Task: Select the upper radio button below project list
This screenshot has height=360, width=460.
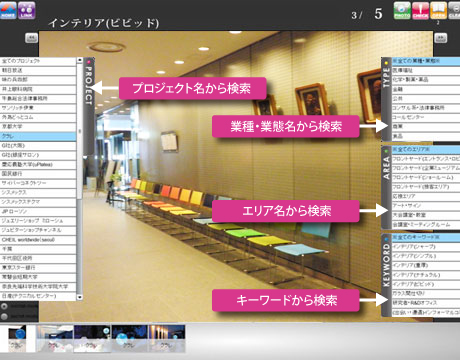Action: [4, 306]
